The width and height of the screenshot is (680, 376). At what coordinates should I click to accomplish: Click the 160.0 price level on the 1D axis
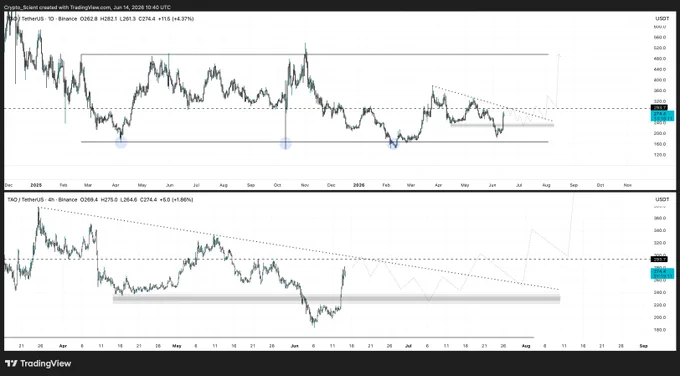659,144
